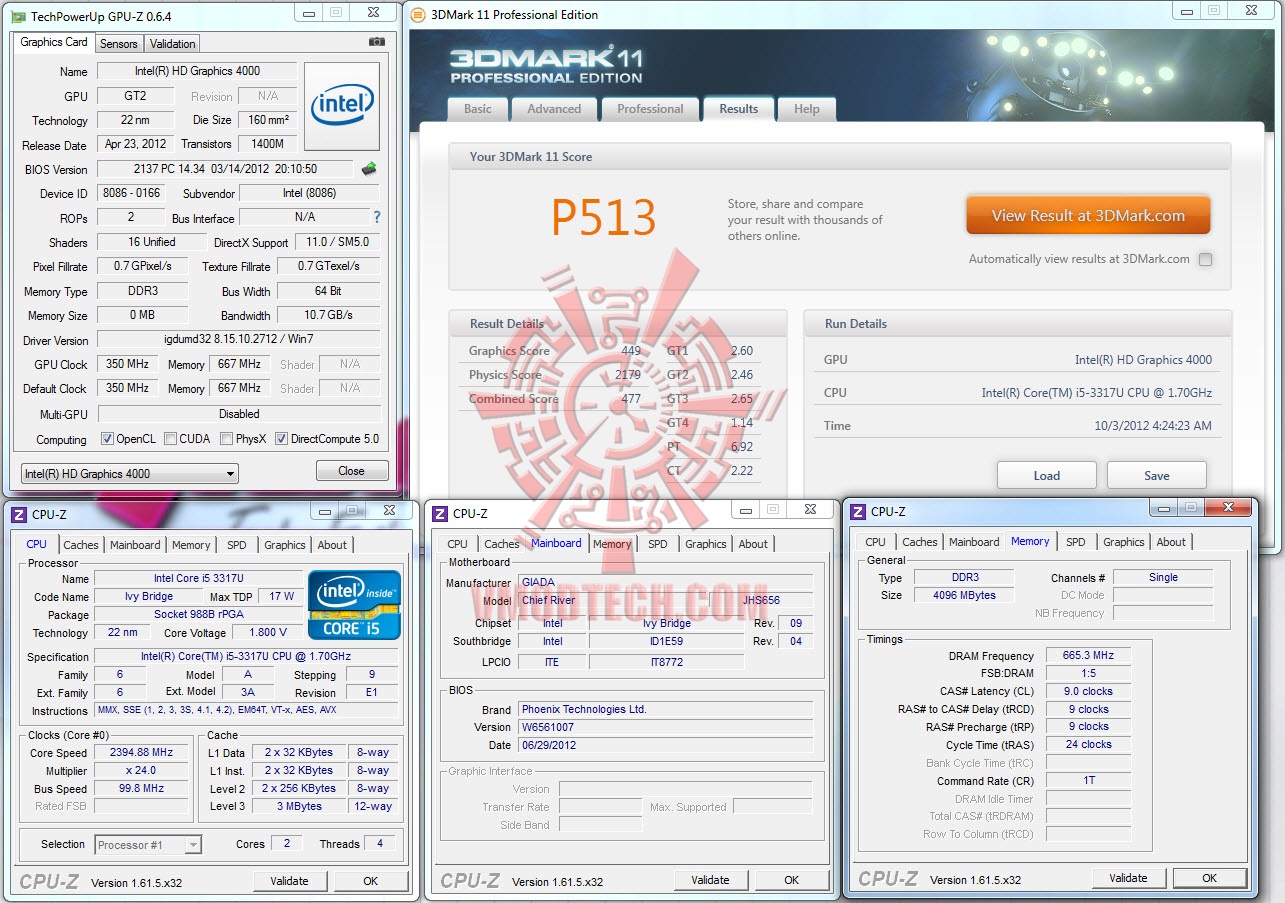Click the DRAM Frequency value 665.3 MHz
This screenshot has height=903, width=1285.
(x=1088, y=656)
